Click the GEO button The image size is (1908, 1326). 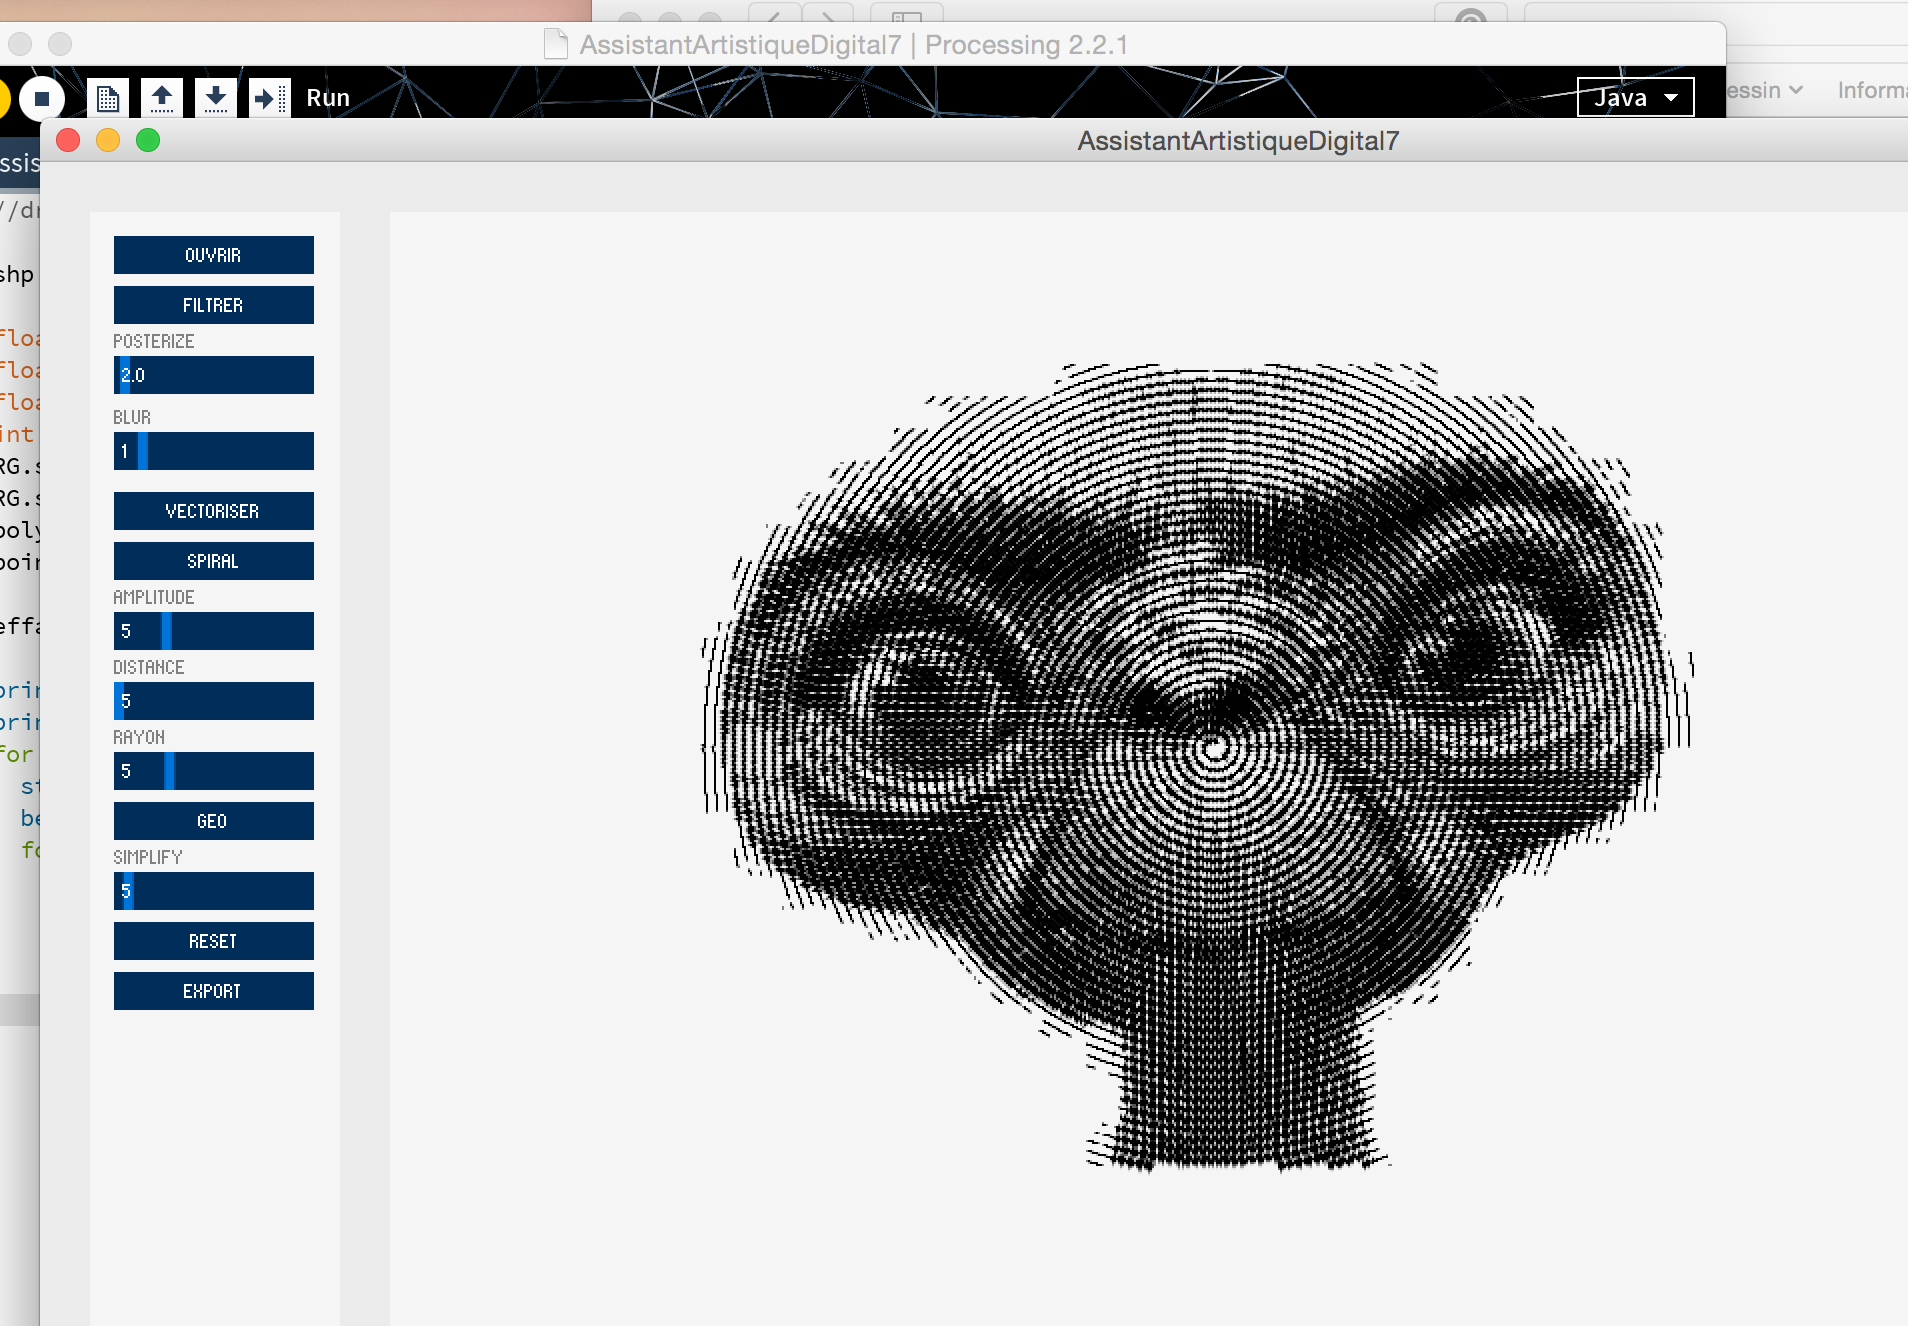point(213,821)
